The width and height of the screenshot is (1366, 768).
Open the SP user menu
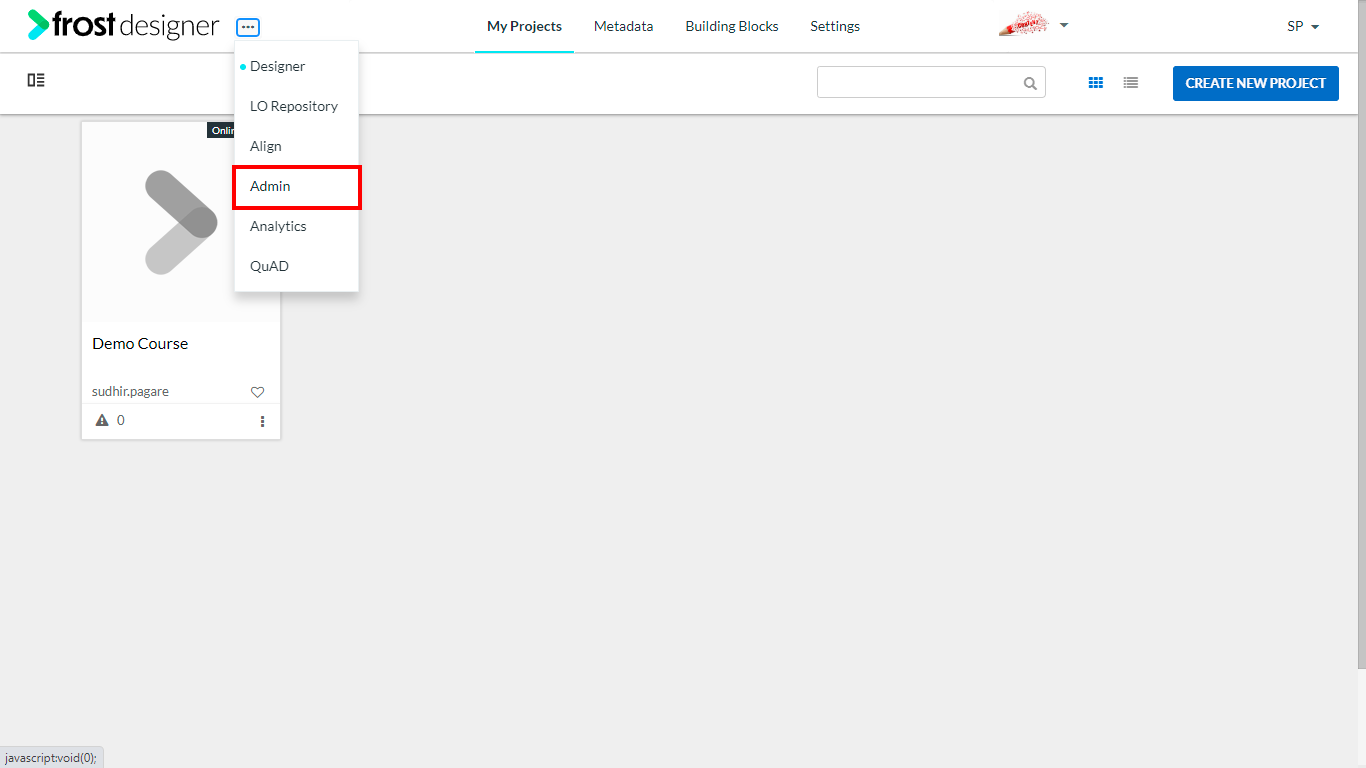coord(1303,27)
